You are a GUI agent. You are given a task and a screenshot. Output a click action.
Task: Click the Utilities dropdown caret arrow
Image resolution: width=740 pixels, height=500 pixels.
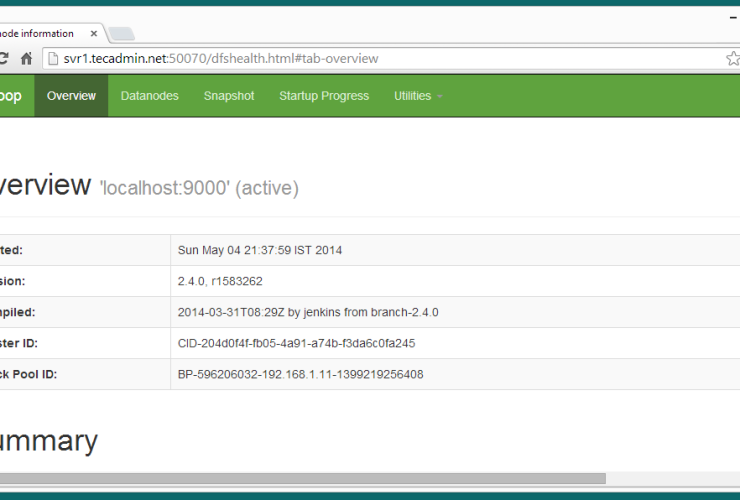click(439, 97)
